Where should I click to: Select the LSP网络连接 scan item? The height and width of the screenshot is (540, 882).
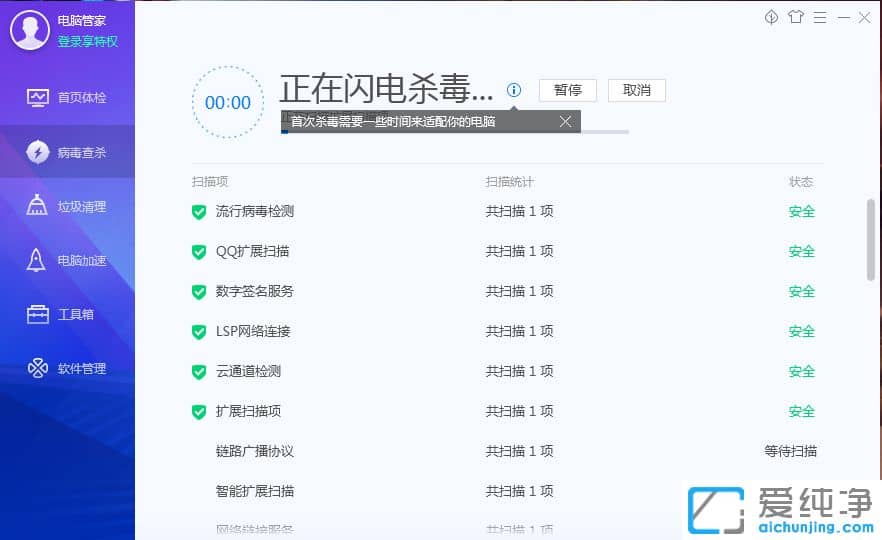(253, 331)
